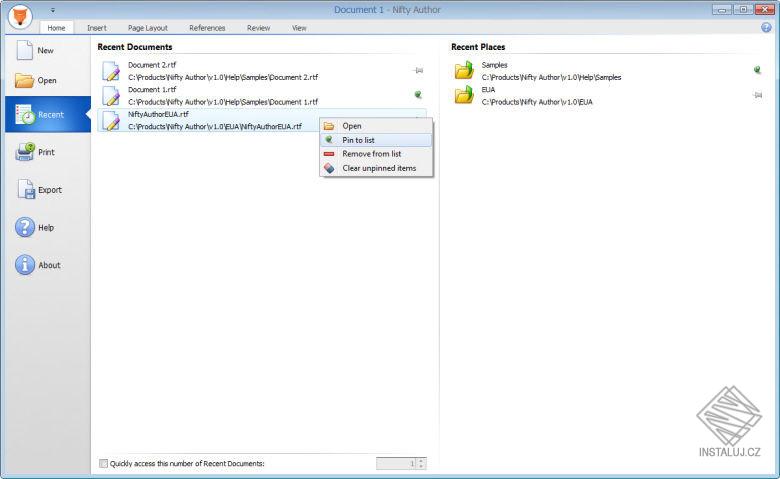780x479 pixels.
Task: Click the Document 1.rtf file icon
Action: tap(111, 96)
